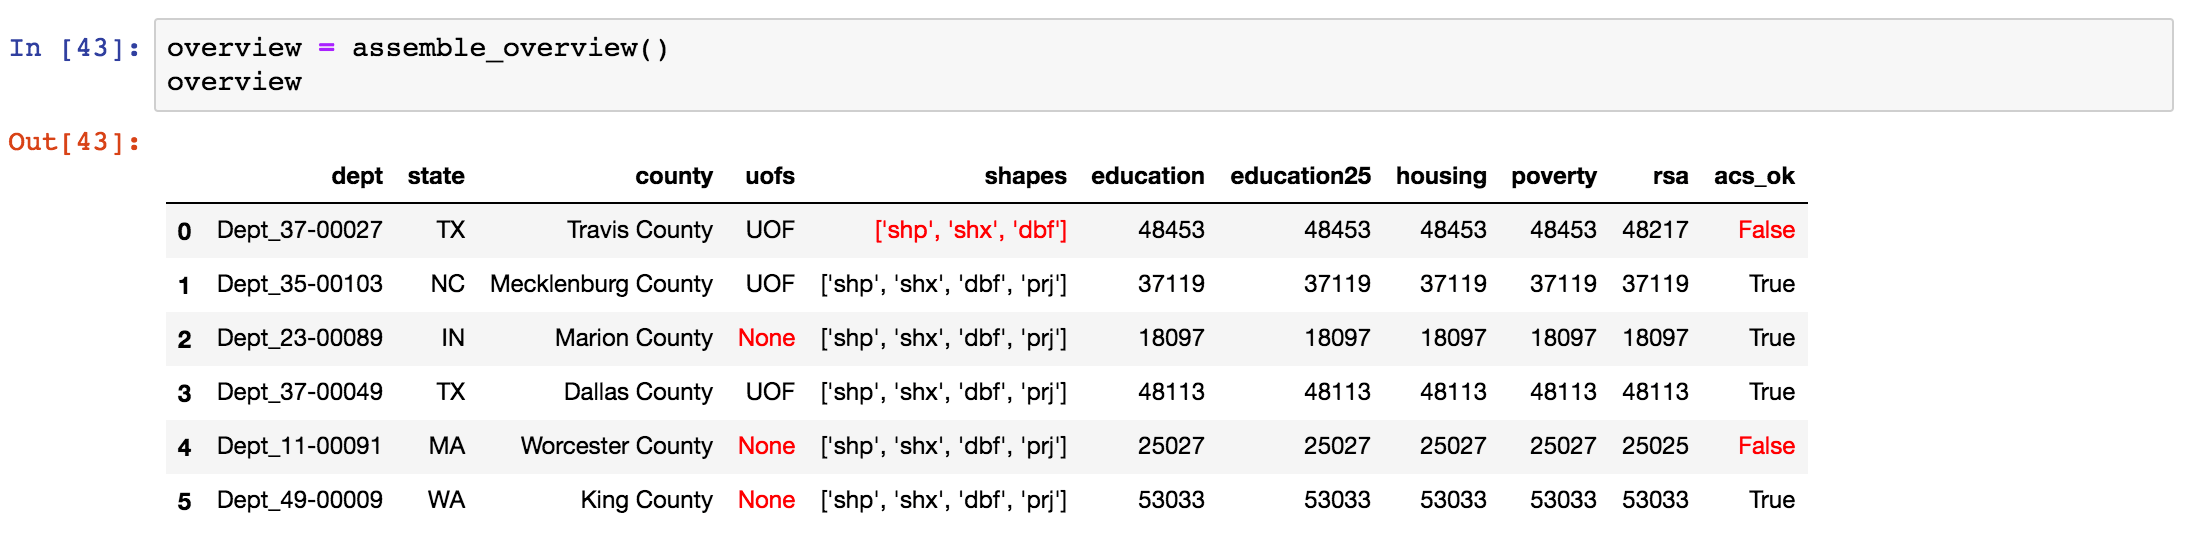Image resolution: width=2190 pixels, height=546 pixels.
Task: Click the red shapes list in row 0
Action: [970, 230]
